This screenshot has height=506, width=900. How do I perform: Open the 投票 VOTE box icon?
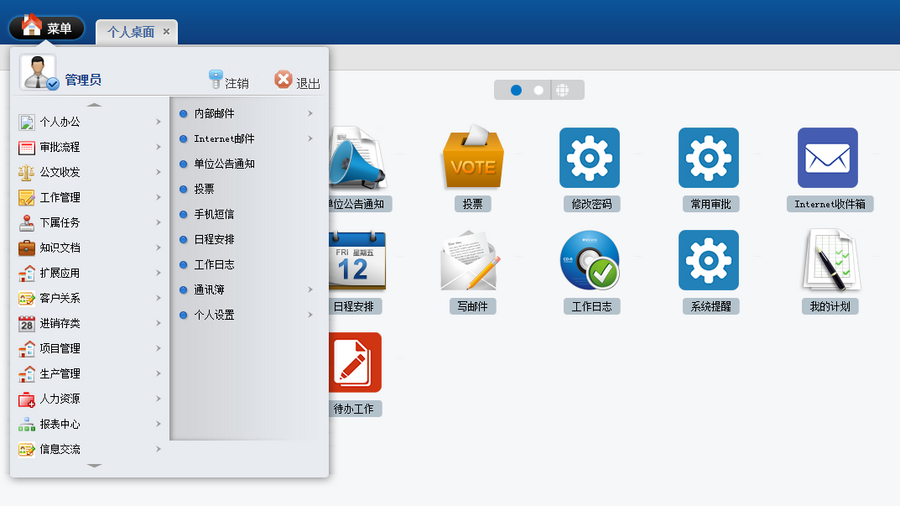[x=472, y=158]
